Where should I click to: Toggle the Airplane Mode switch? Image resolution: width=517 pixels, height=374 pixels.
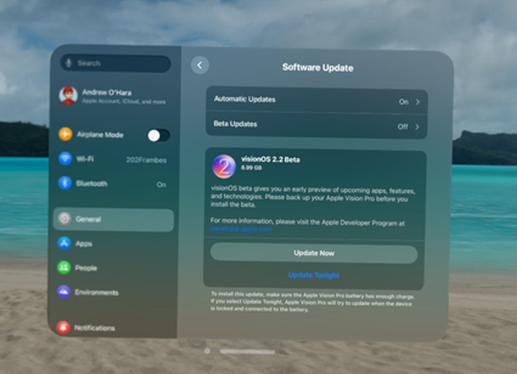point(159,136)
